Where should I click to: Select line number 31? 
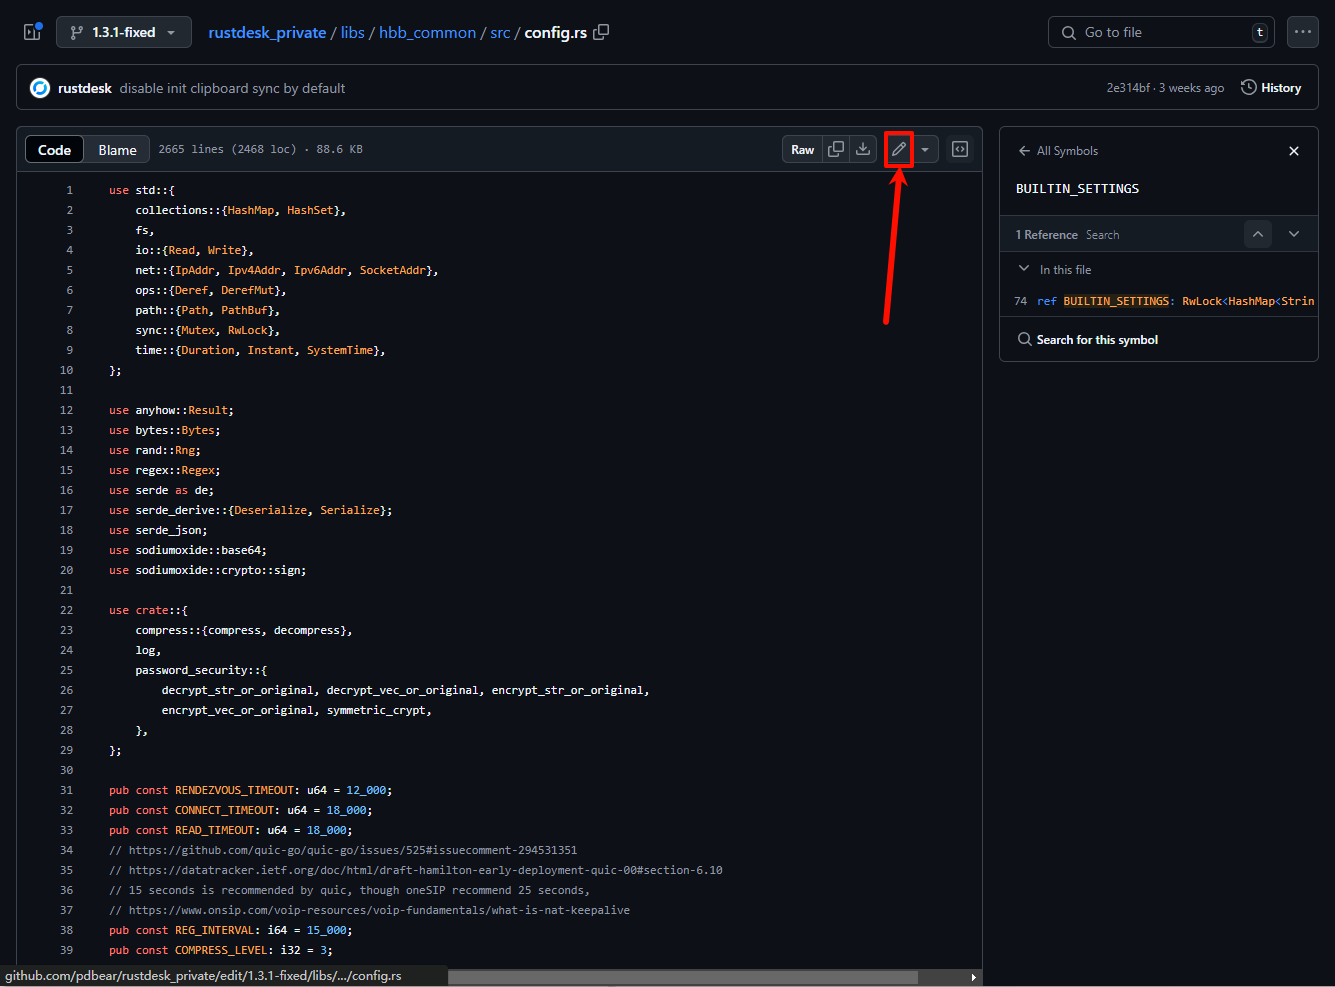tap(66, 790)
